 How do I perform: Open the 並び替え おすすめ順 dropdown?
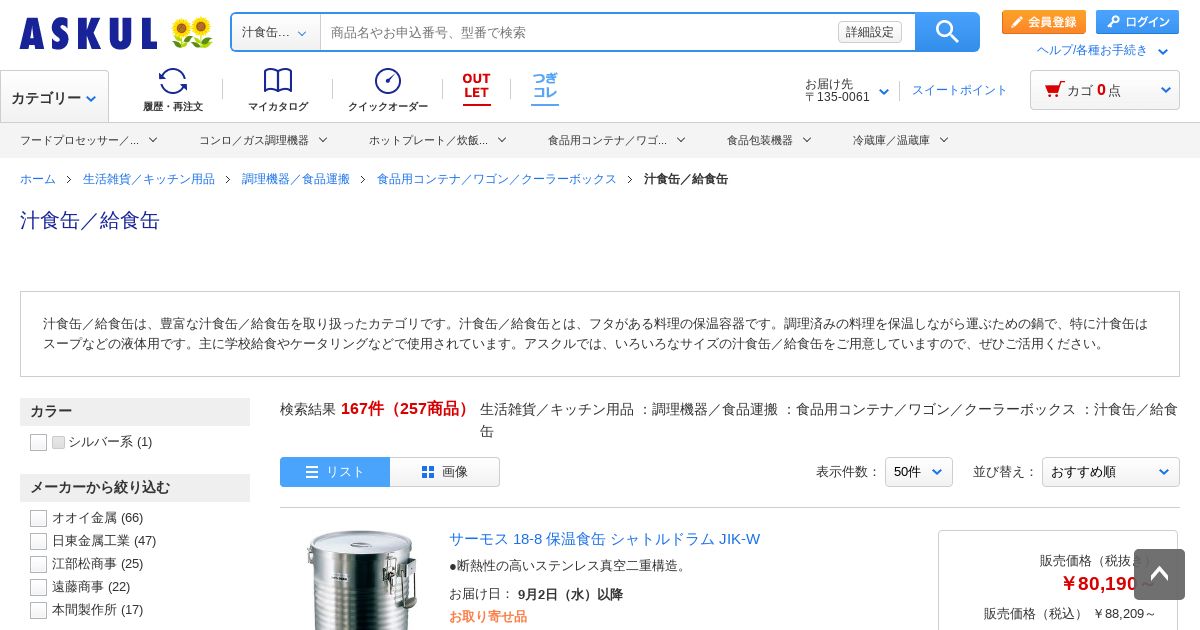1110,472
